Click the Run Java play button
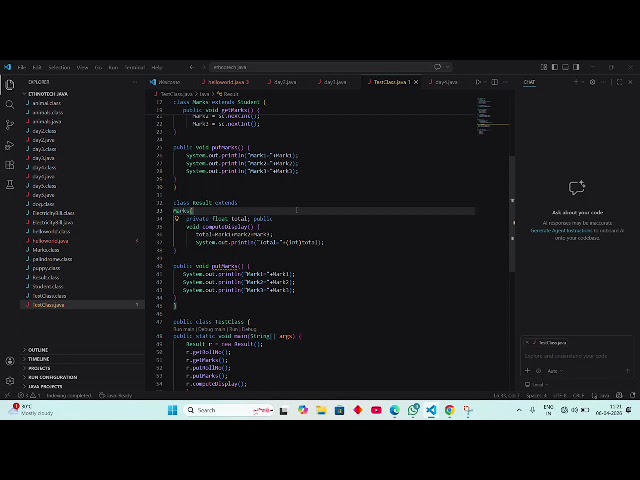 click(x=478, y=82)
